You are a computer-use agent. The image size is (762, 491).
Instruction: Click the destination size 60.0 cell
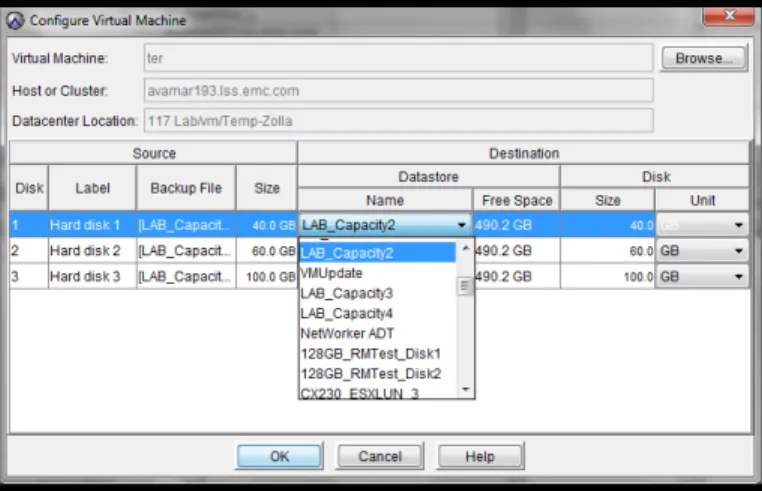click(x=607, y=251)
